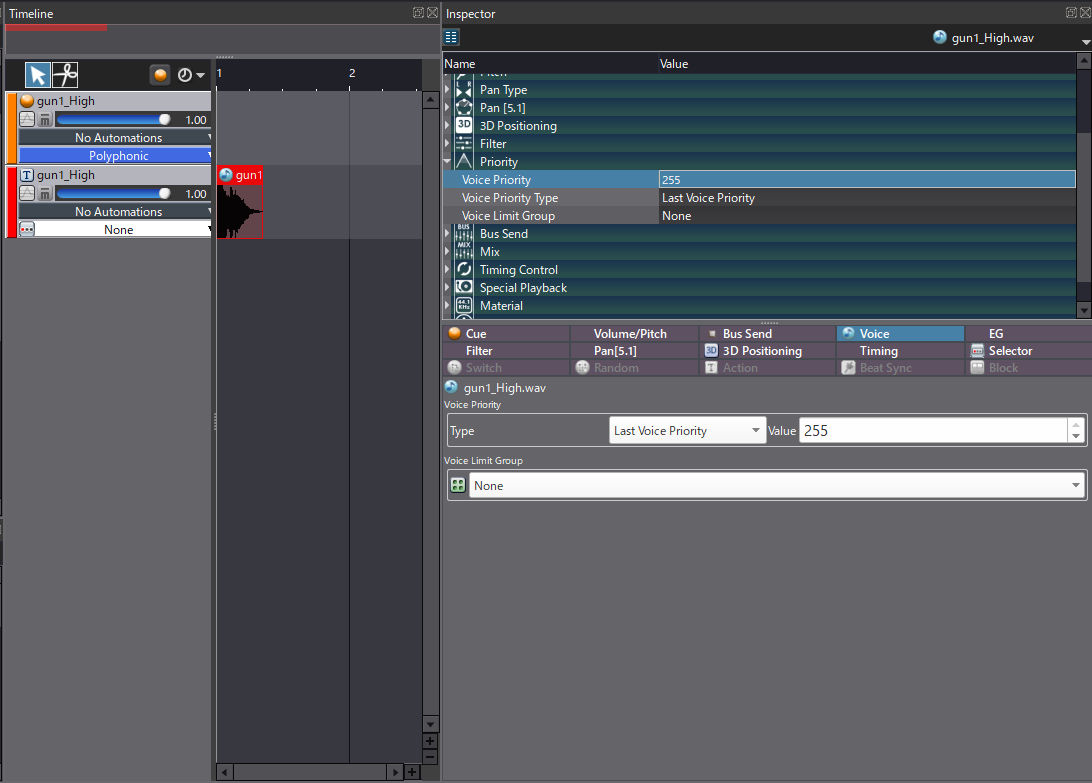Increase Voice Priority value with up stepper

[1076, 424]
